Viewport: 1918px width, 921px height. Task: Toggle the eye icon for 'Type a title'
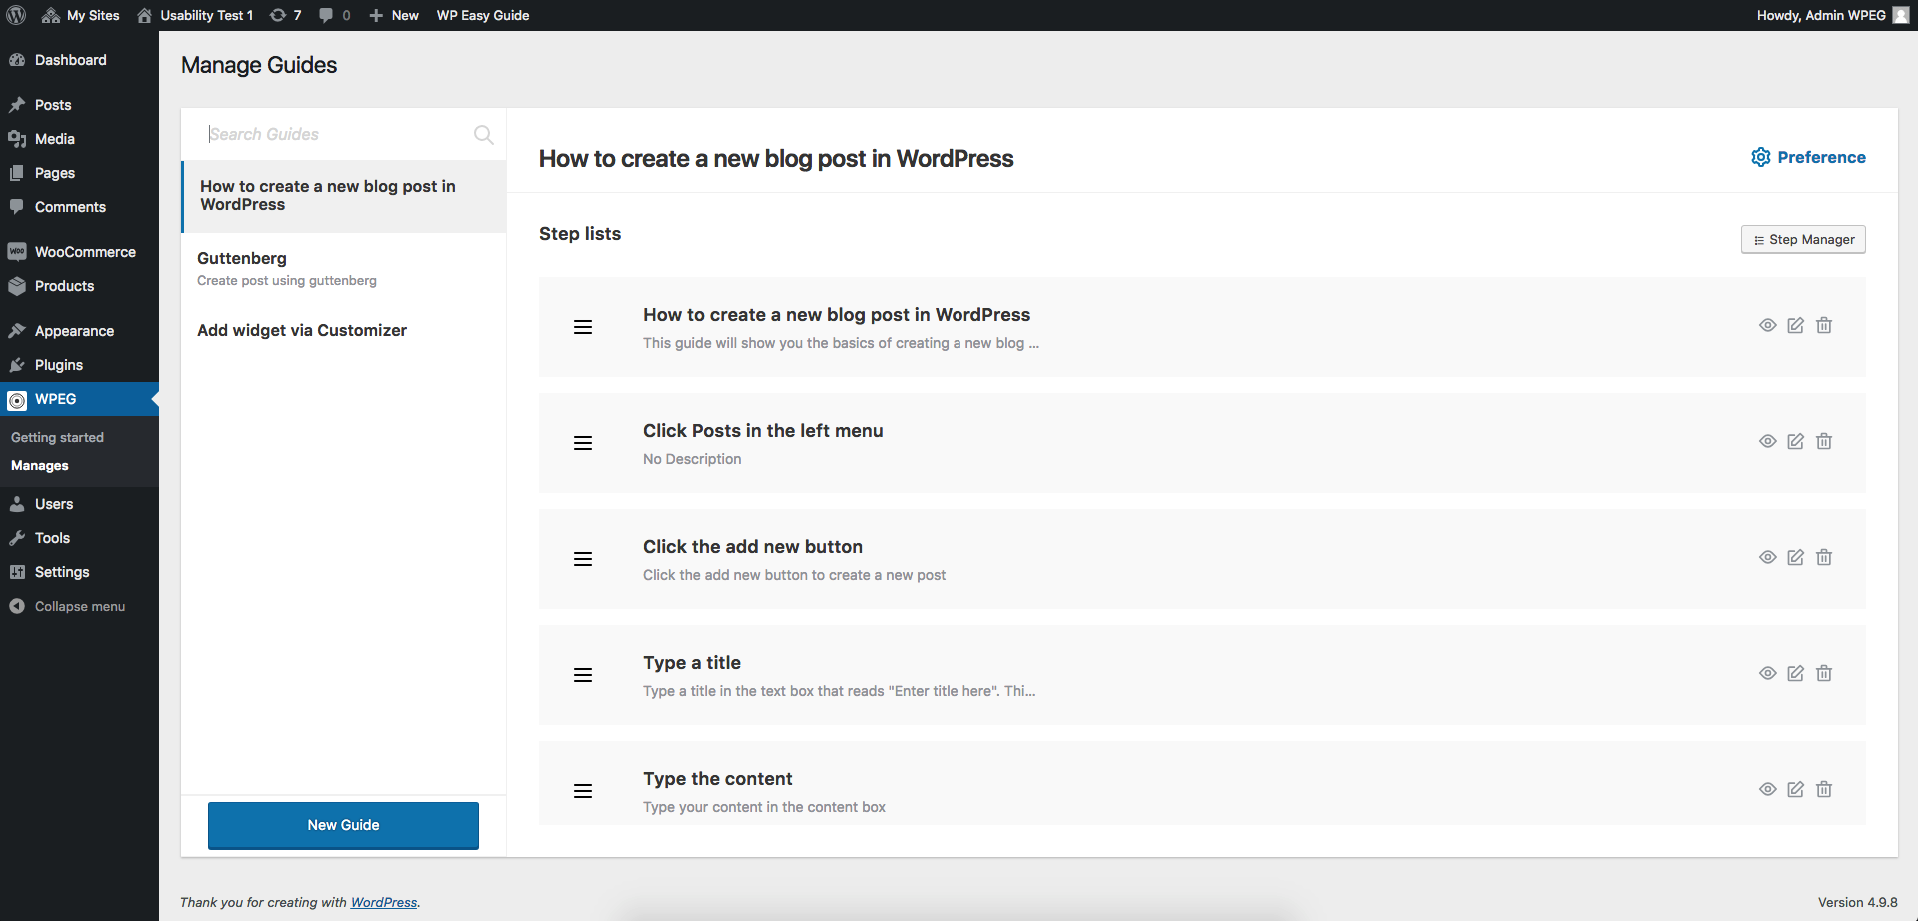[1768, 673]
